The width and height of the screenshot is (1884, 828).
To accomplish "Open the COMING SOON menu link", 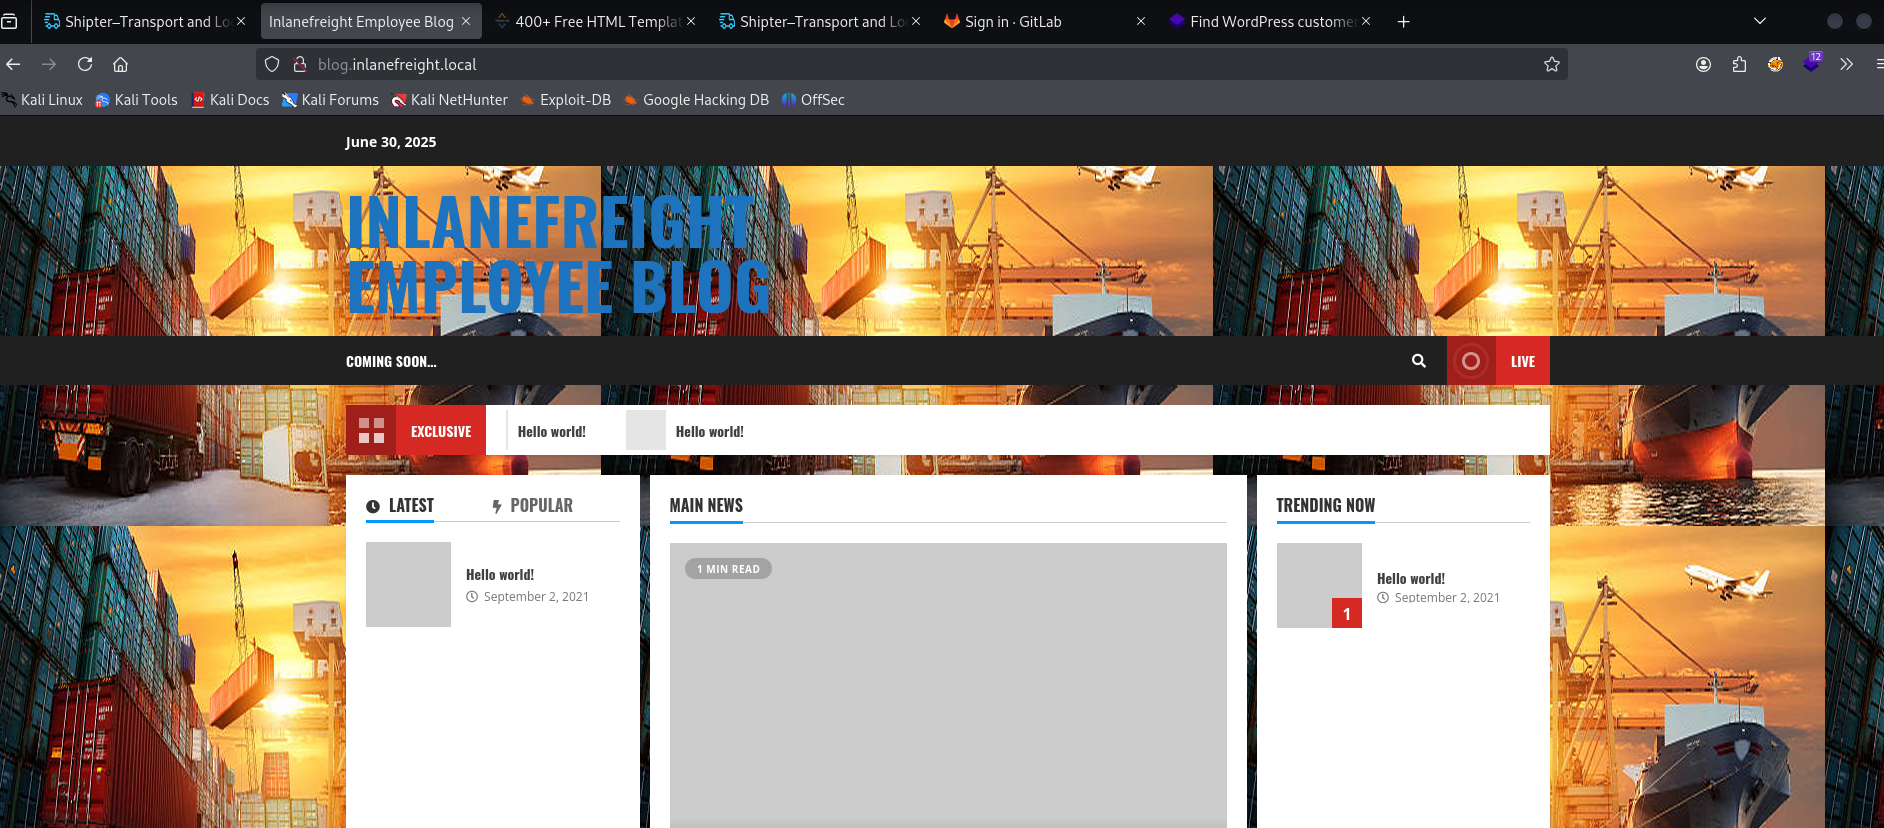I will click(x=391, y=362).
